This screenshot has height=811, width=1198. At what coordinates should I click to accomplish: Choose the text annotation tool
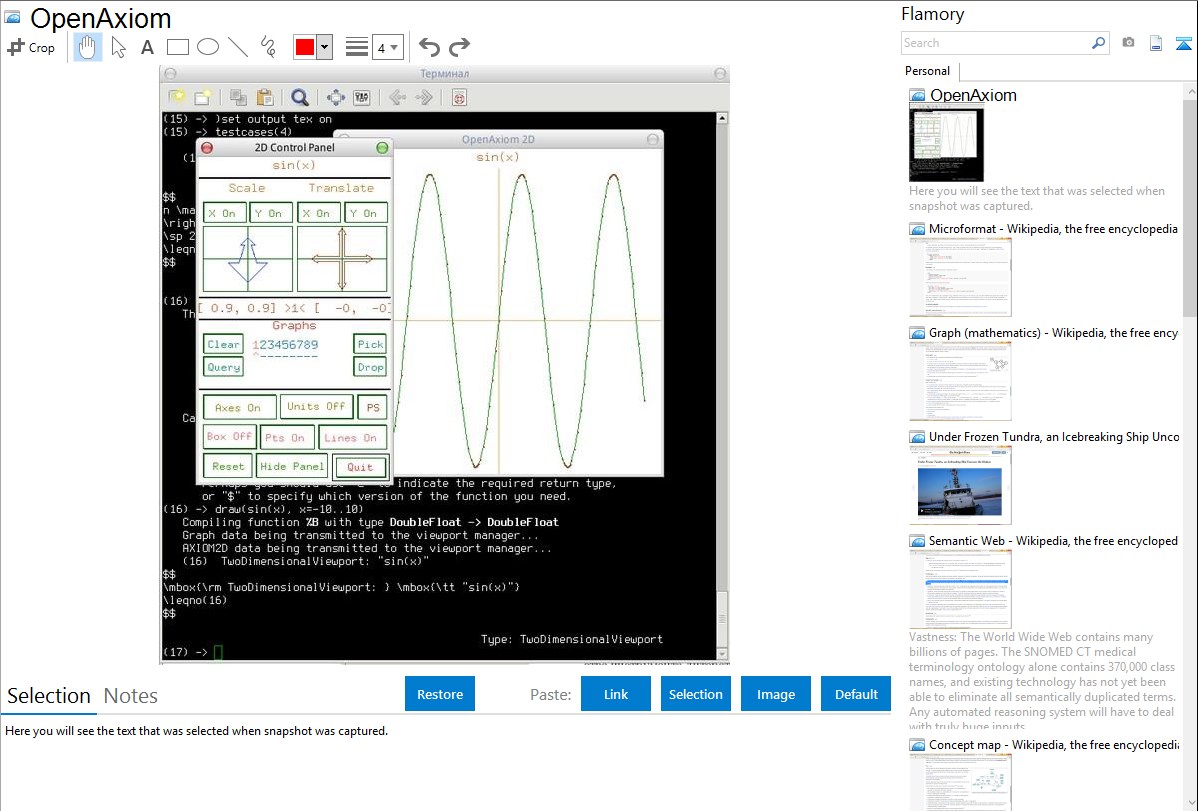coord(147,47)
